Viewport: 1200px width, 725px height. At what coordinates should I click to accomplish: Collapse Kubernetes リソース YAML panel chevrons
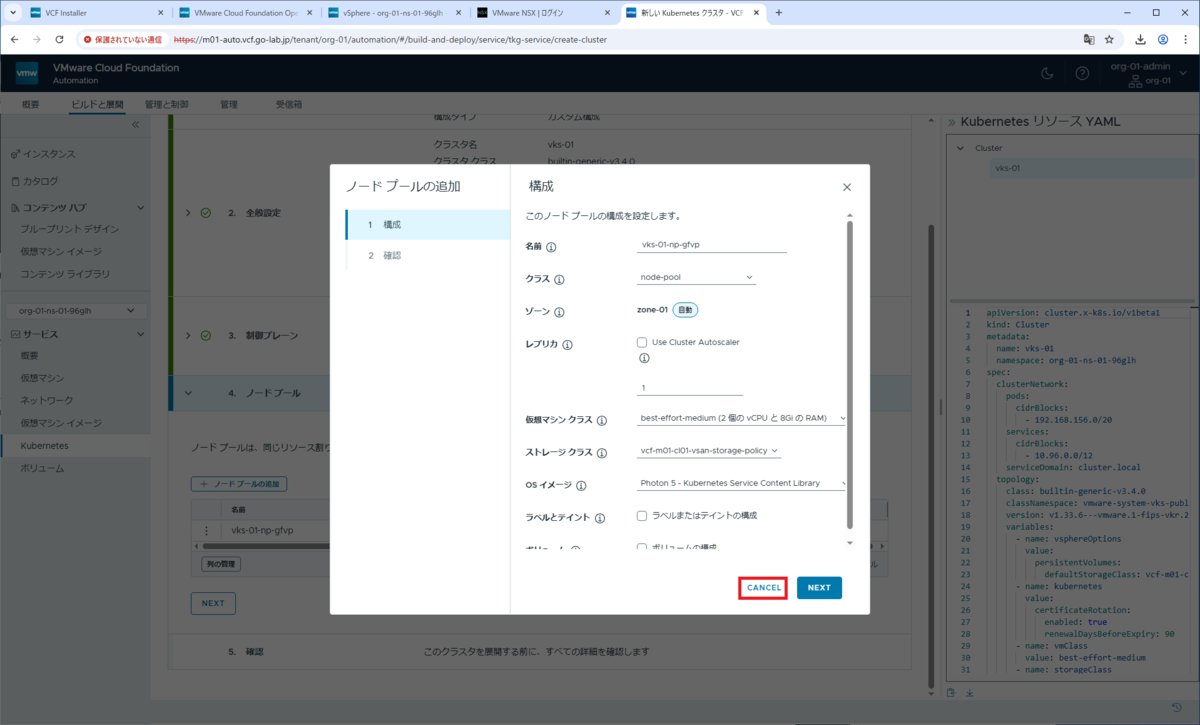click(951, 121)
